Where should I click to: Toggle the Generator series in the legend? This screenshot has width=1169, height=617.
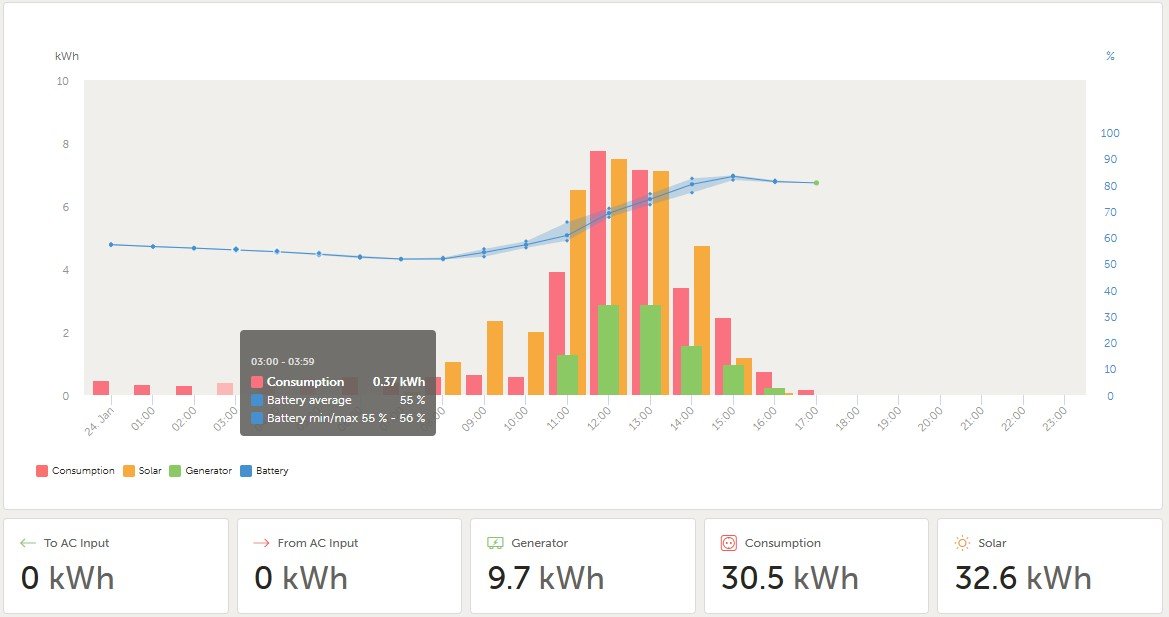click(208, 471)
